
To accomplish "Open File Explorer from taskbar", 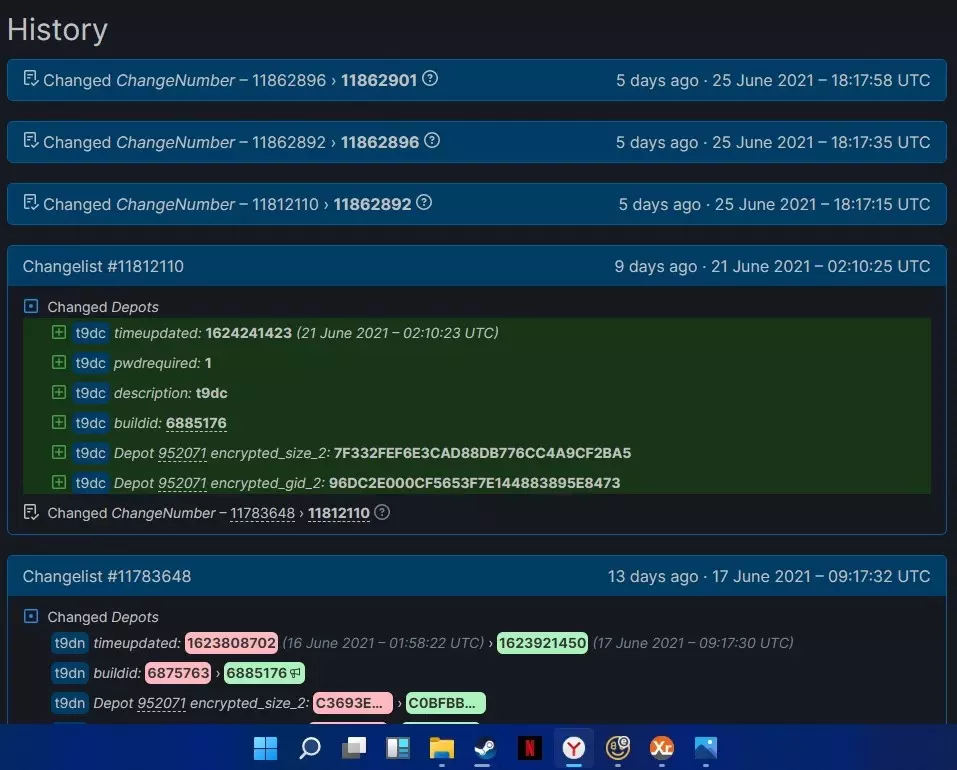I will (x=441, y=747).
